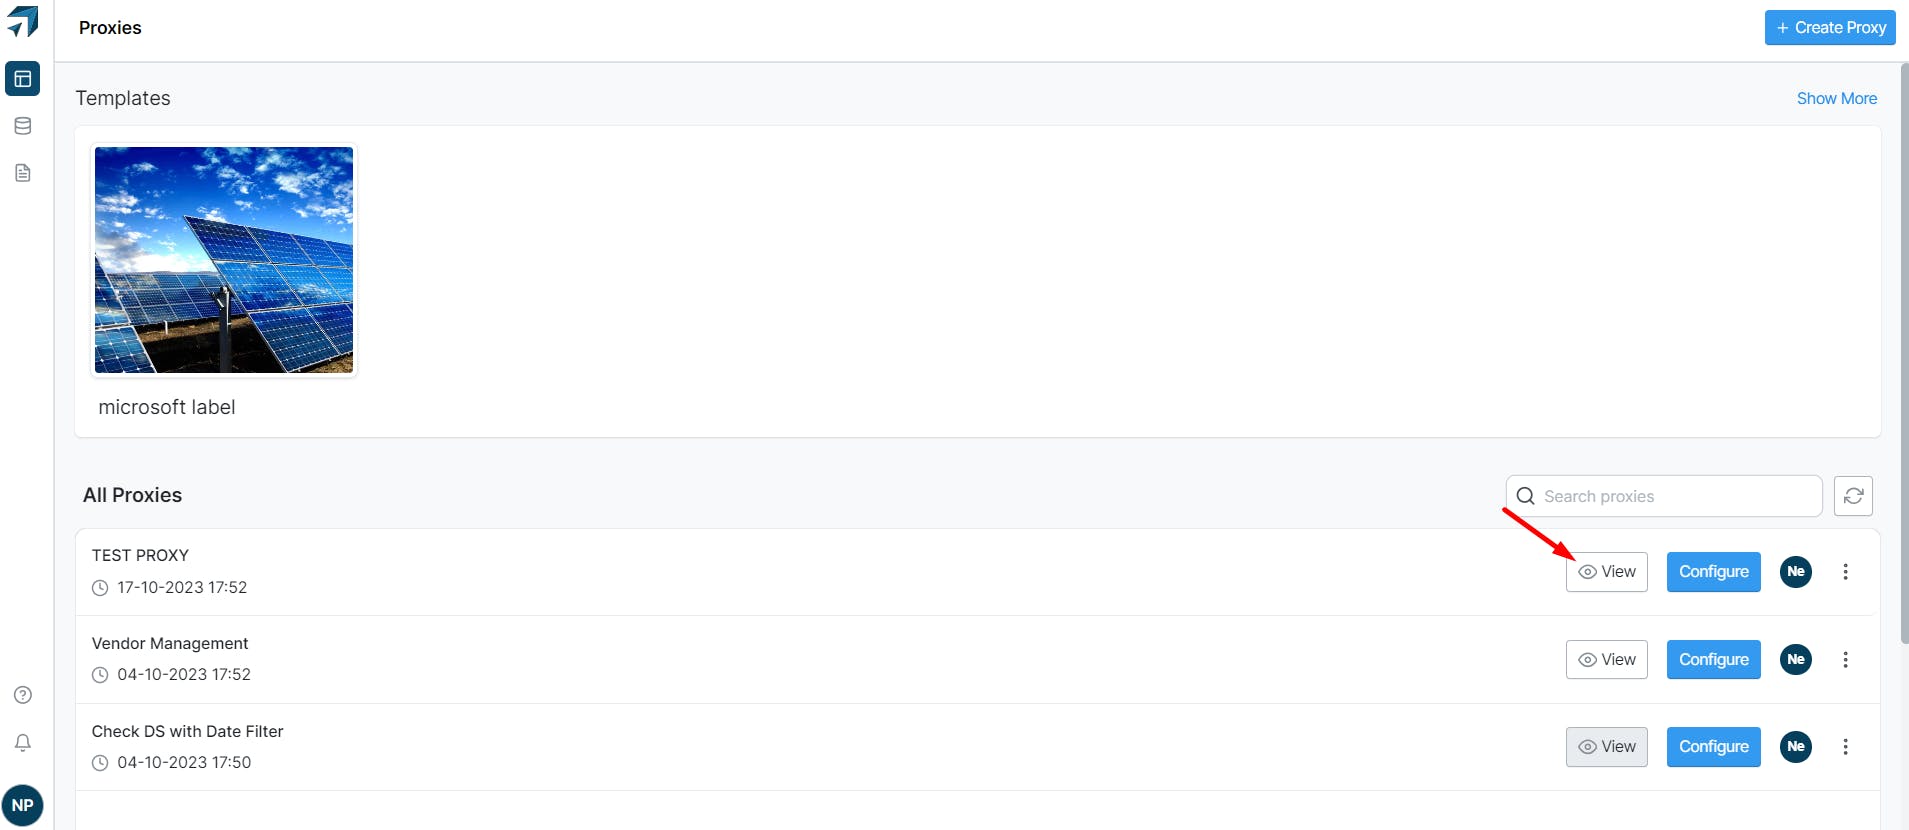Click the app logo at top left
The width and height of the screenshot is (1909, 830).
coord(22,22)
